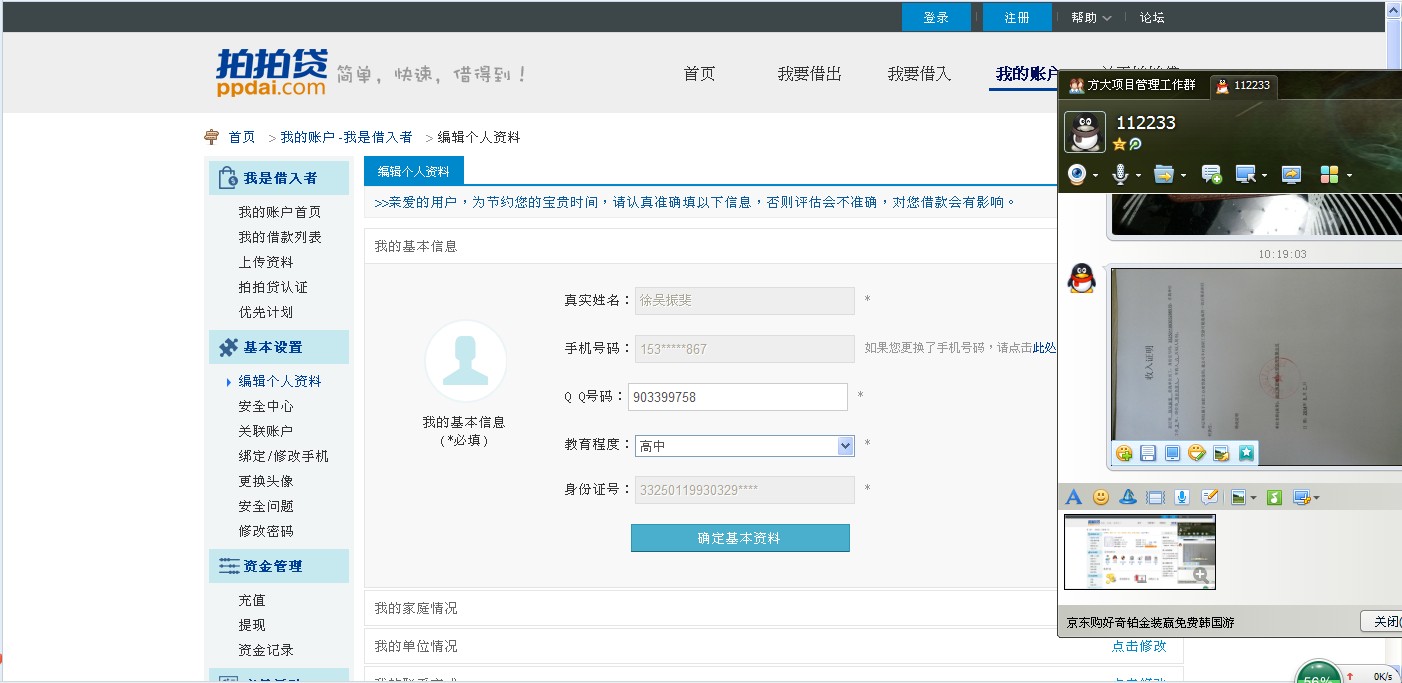Switch to the 方大项目管理工作群 chat tab
This screenshot has height=683, width=1402.
click(x=1132, y=86)
